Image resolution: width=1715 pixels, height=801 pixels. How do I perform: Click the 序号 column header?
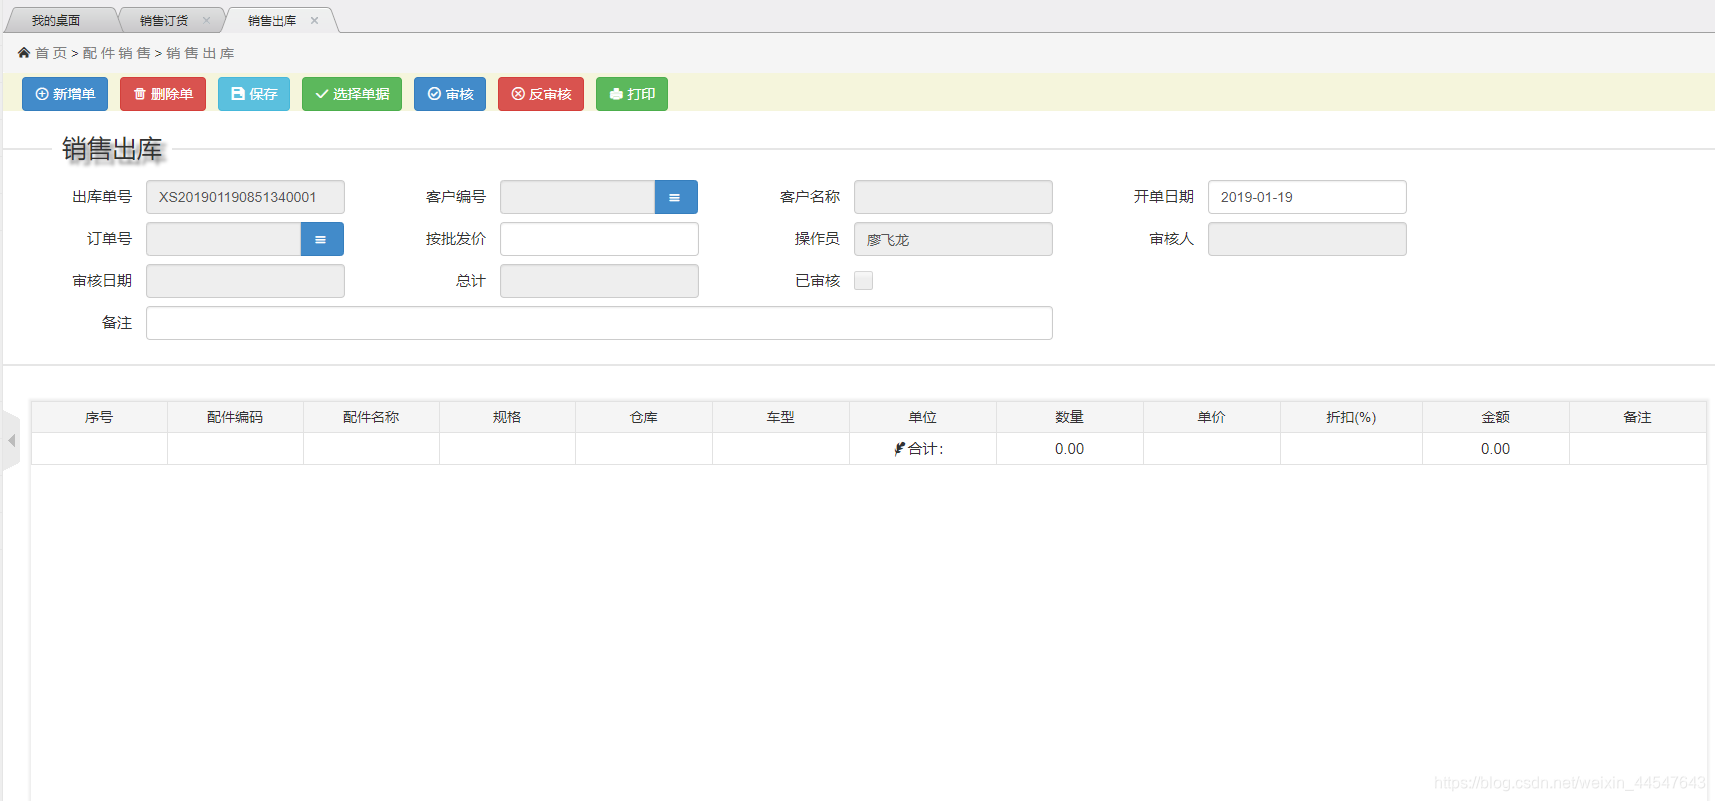coord(99,417)
